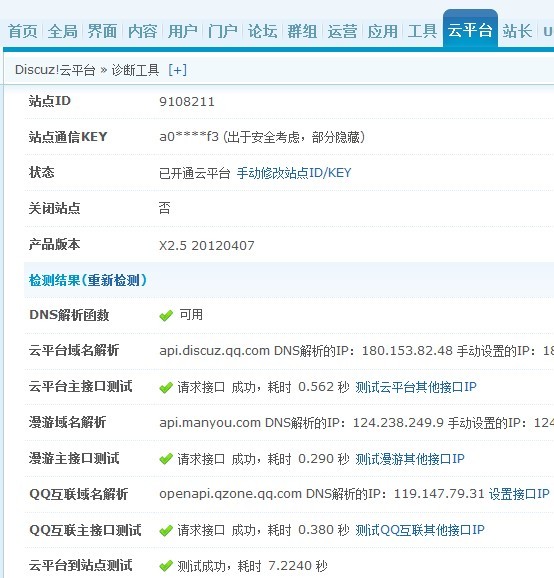The image size is (554, 578).
Task: Click the green checkmark beside DNS解析函数 可用
Action: 166,316
